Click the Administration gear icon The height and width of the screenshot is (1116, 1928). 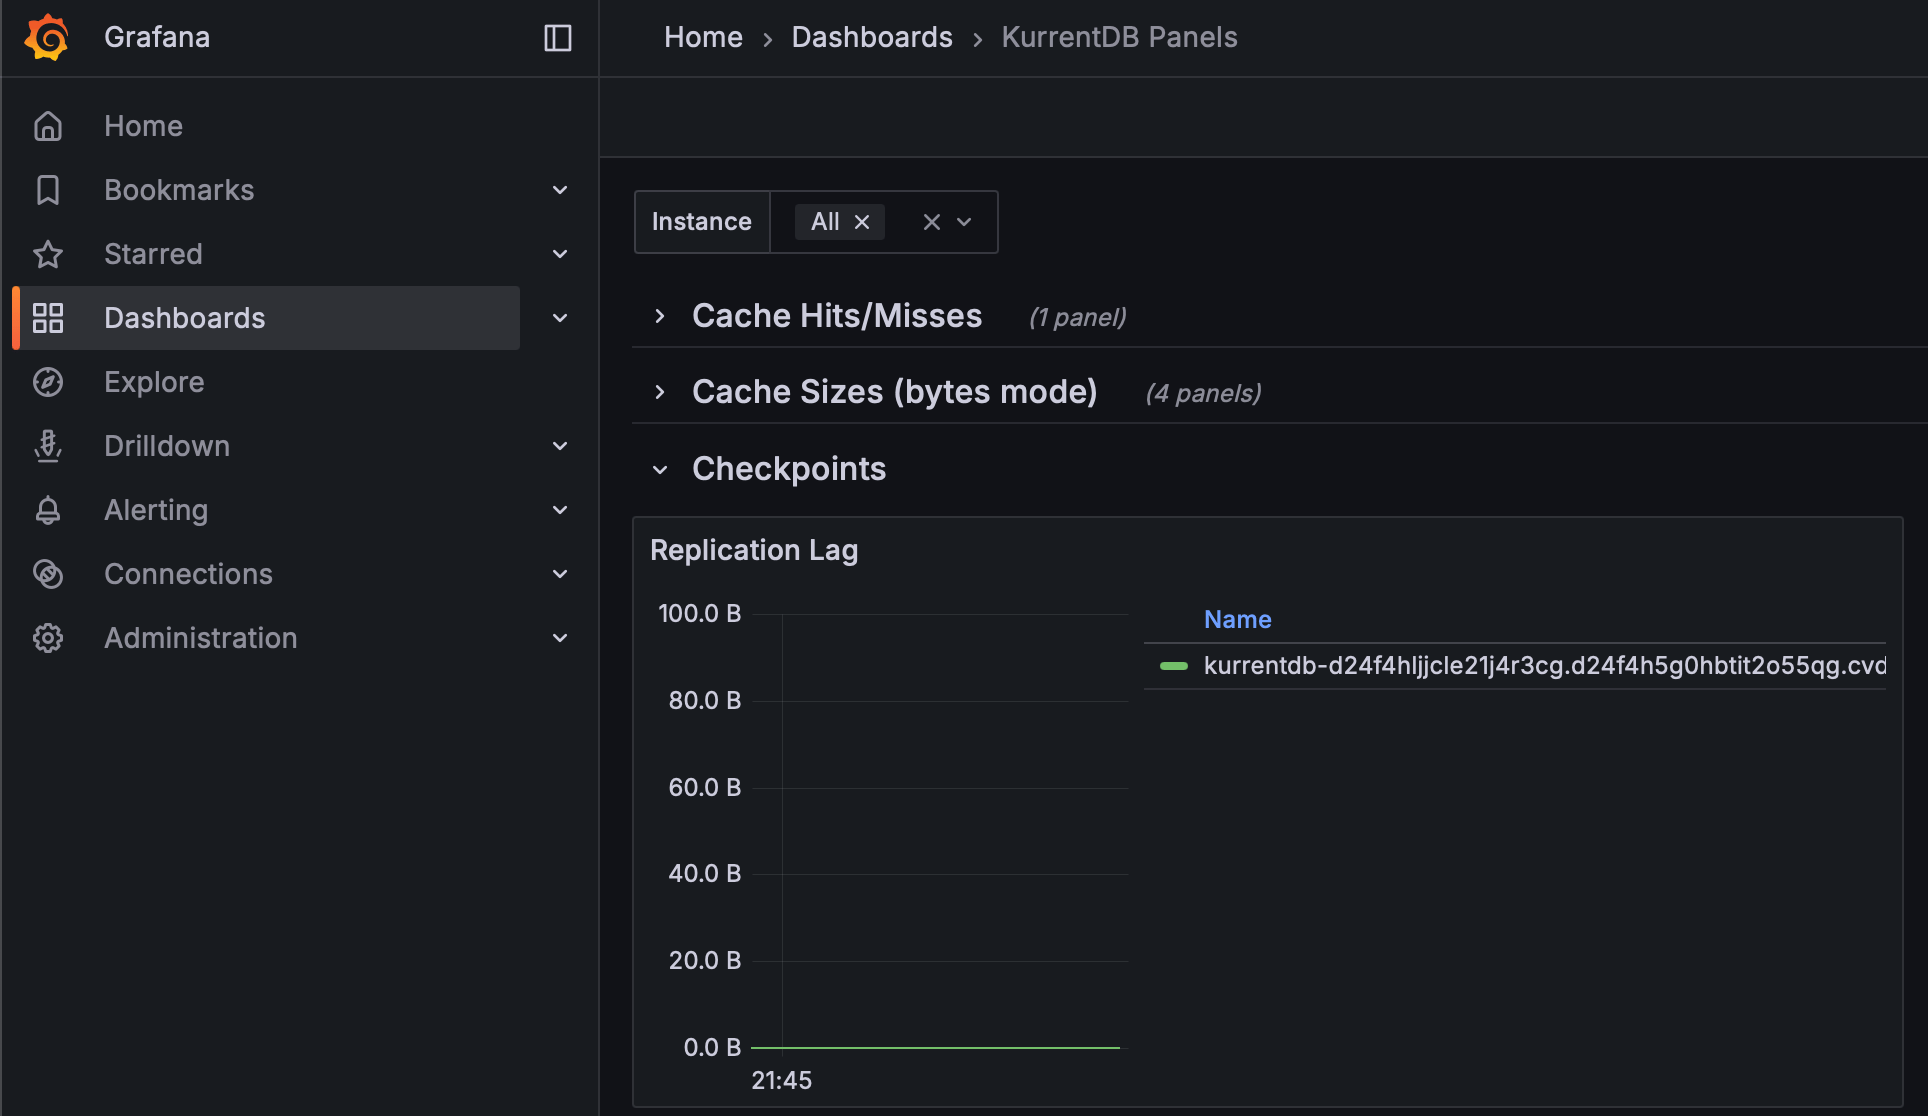click(x=48, y=637)
